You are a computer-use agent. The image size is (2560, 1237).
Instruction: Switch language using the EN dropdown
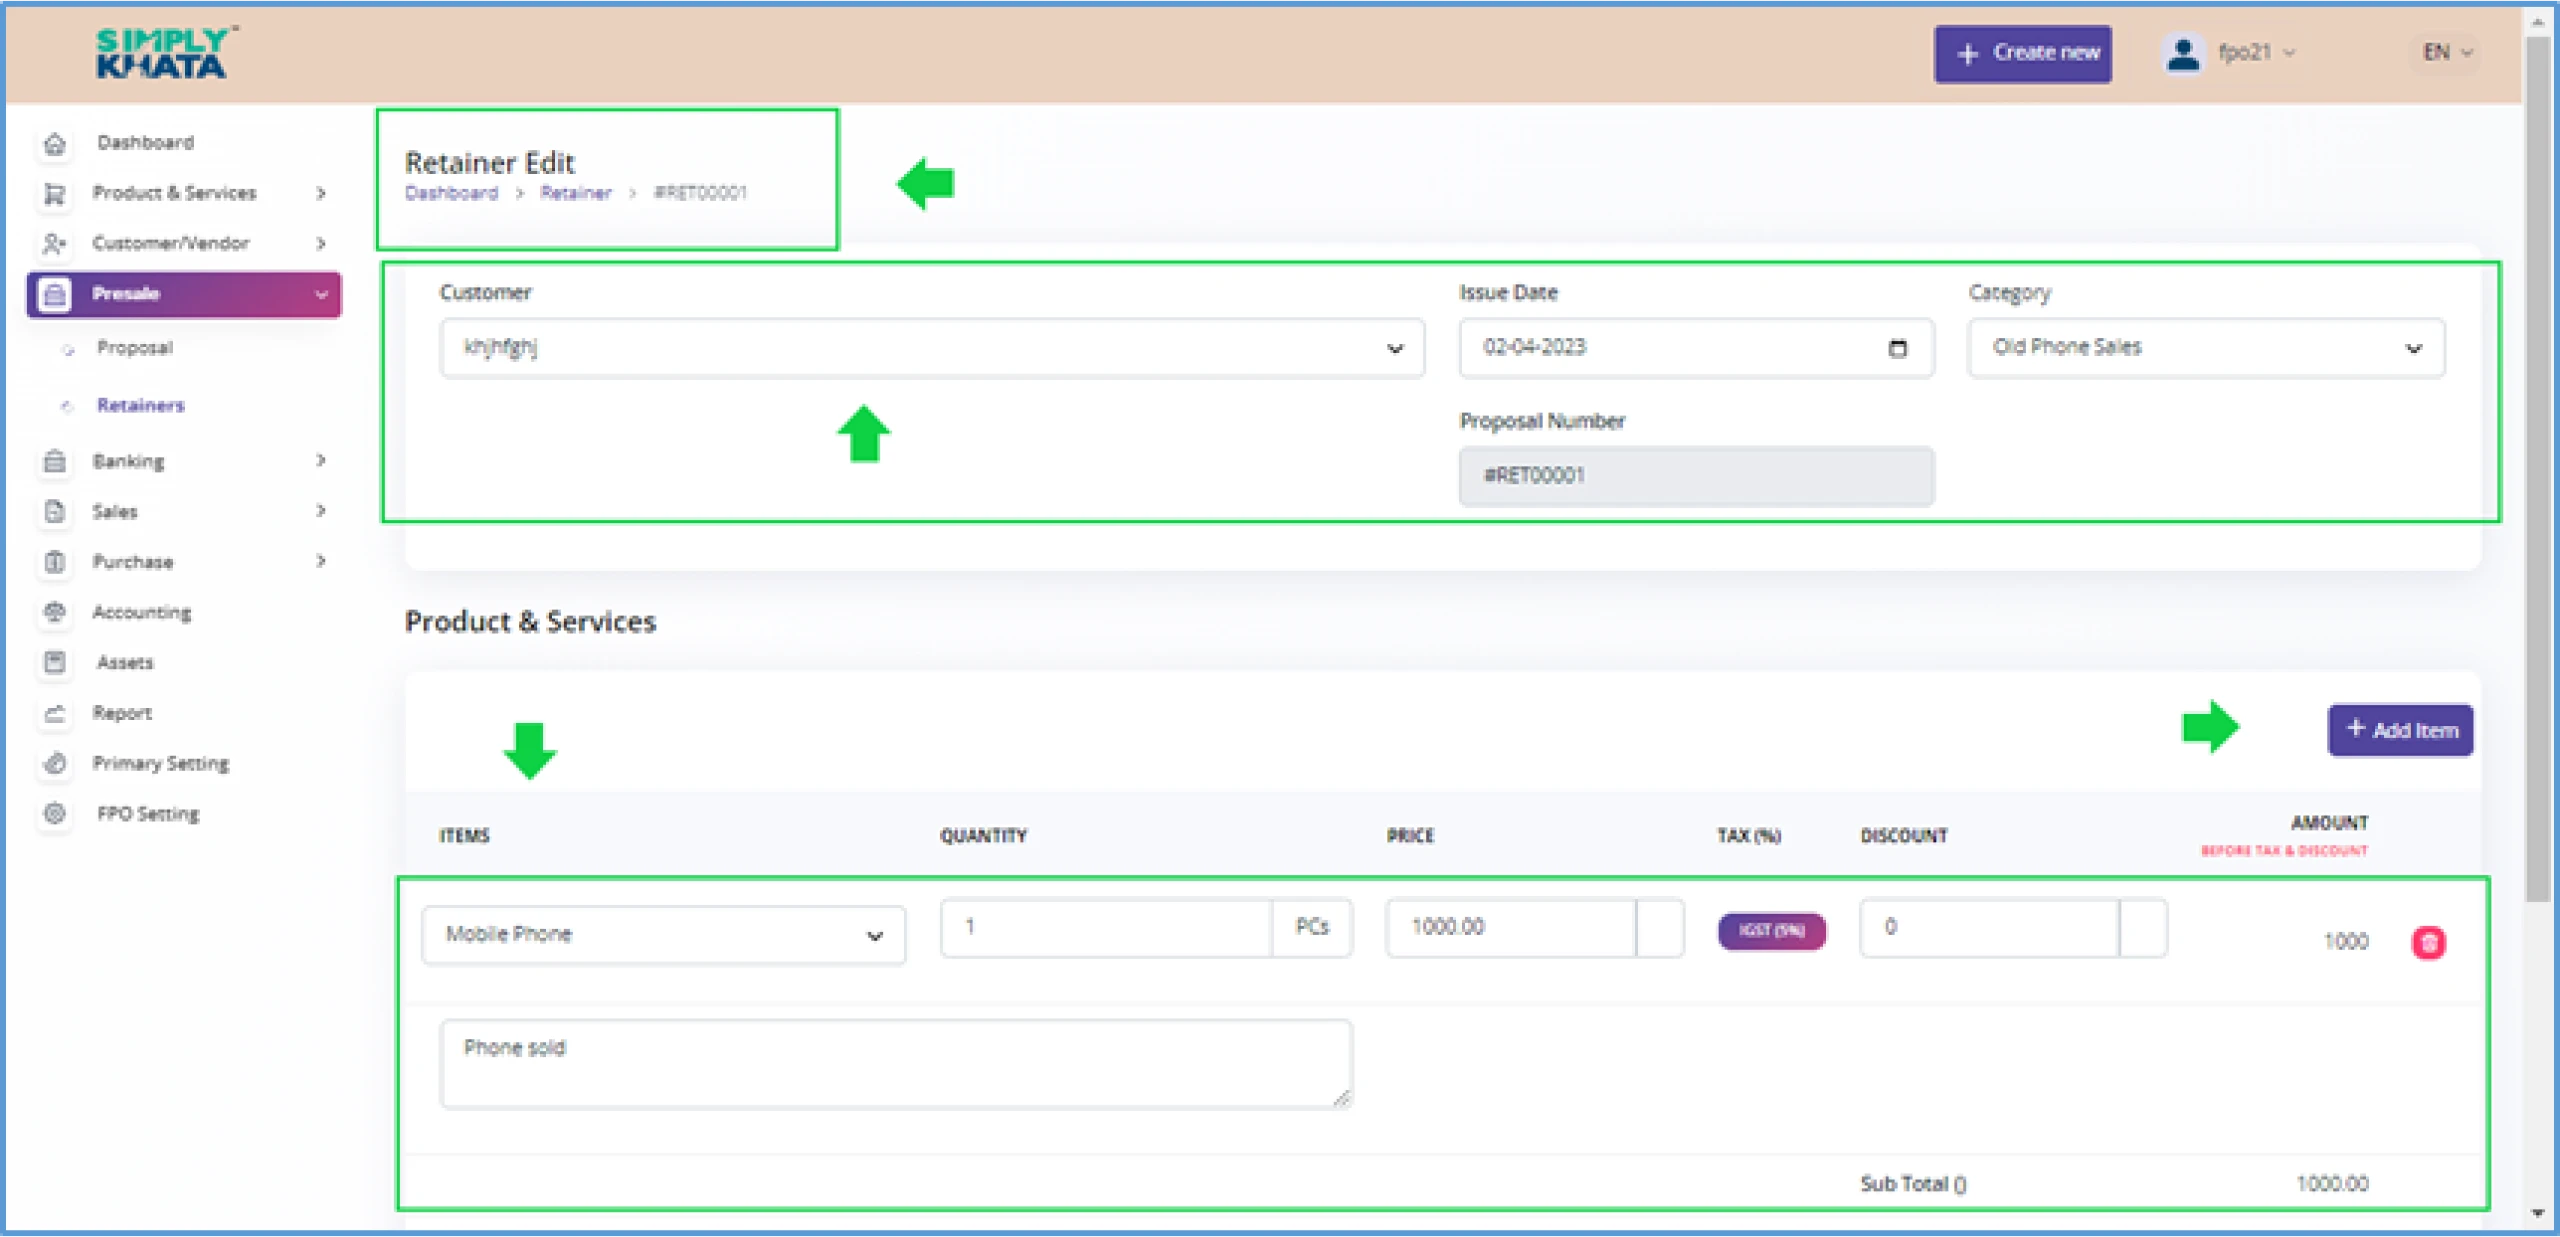(2446, 53)
